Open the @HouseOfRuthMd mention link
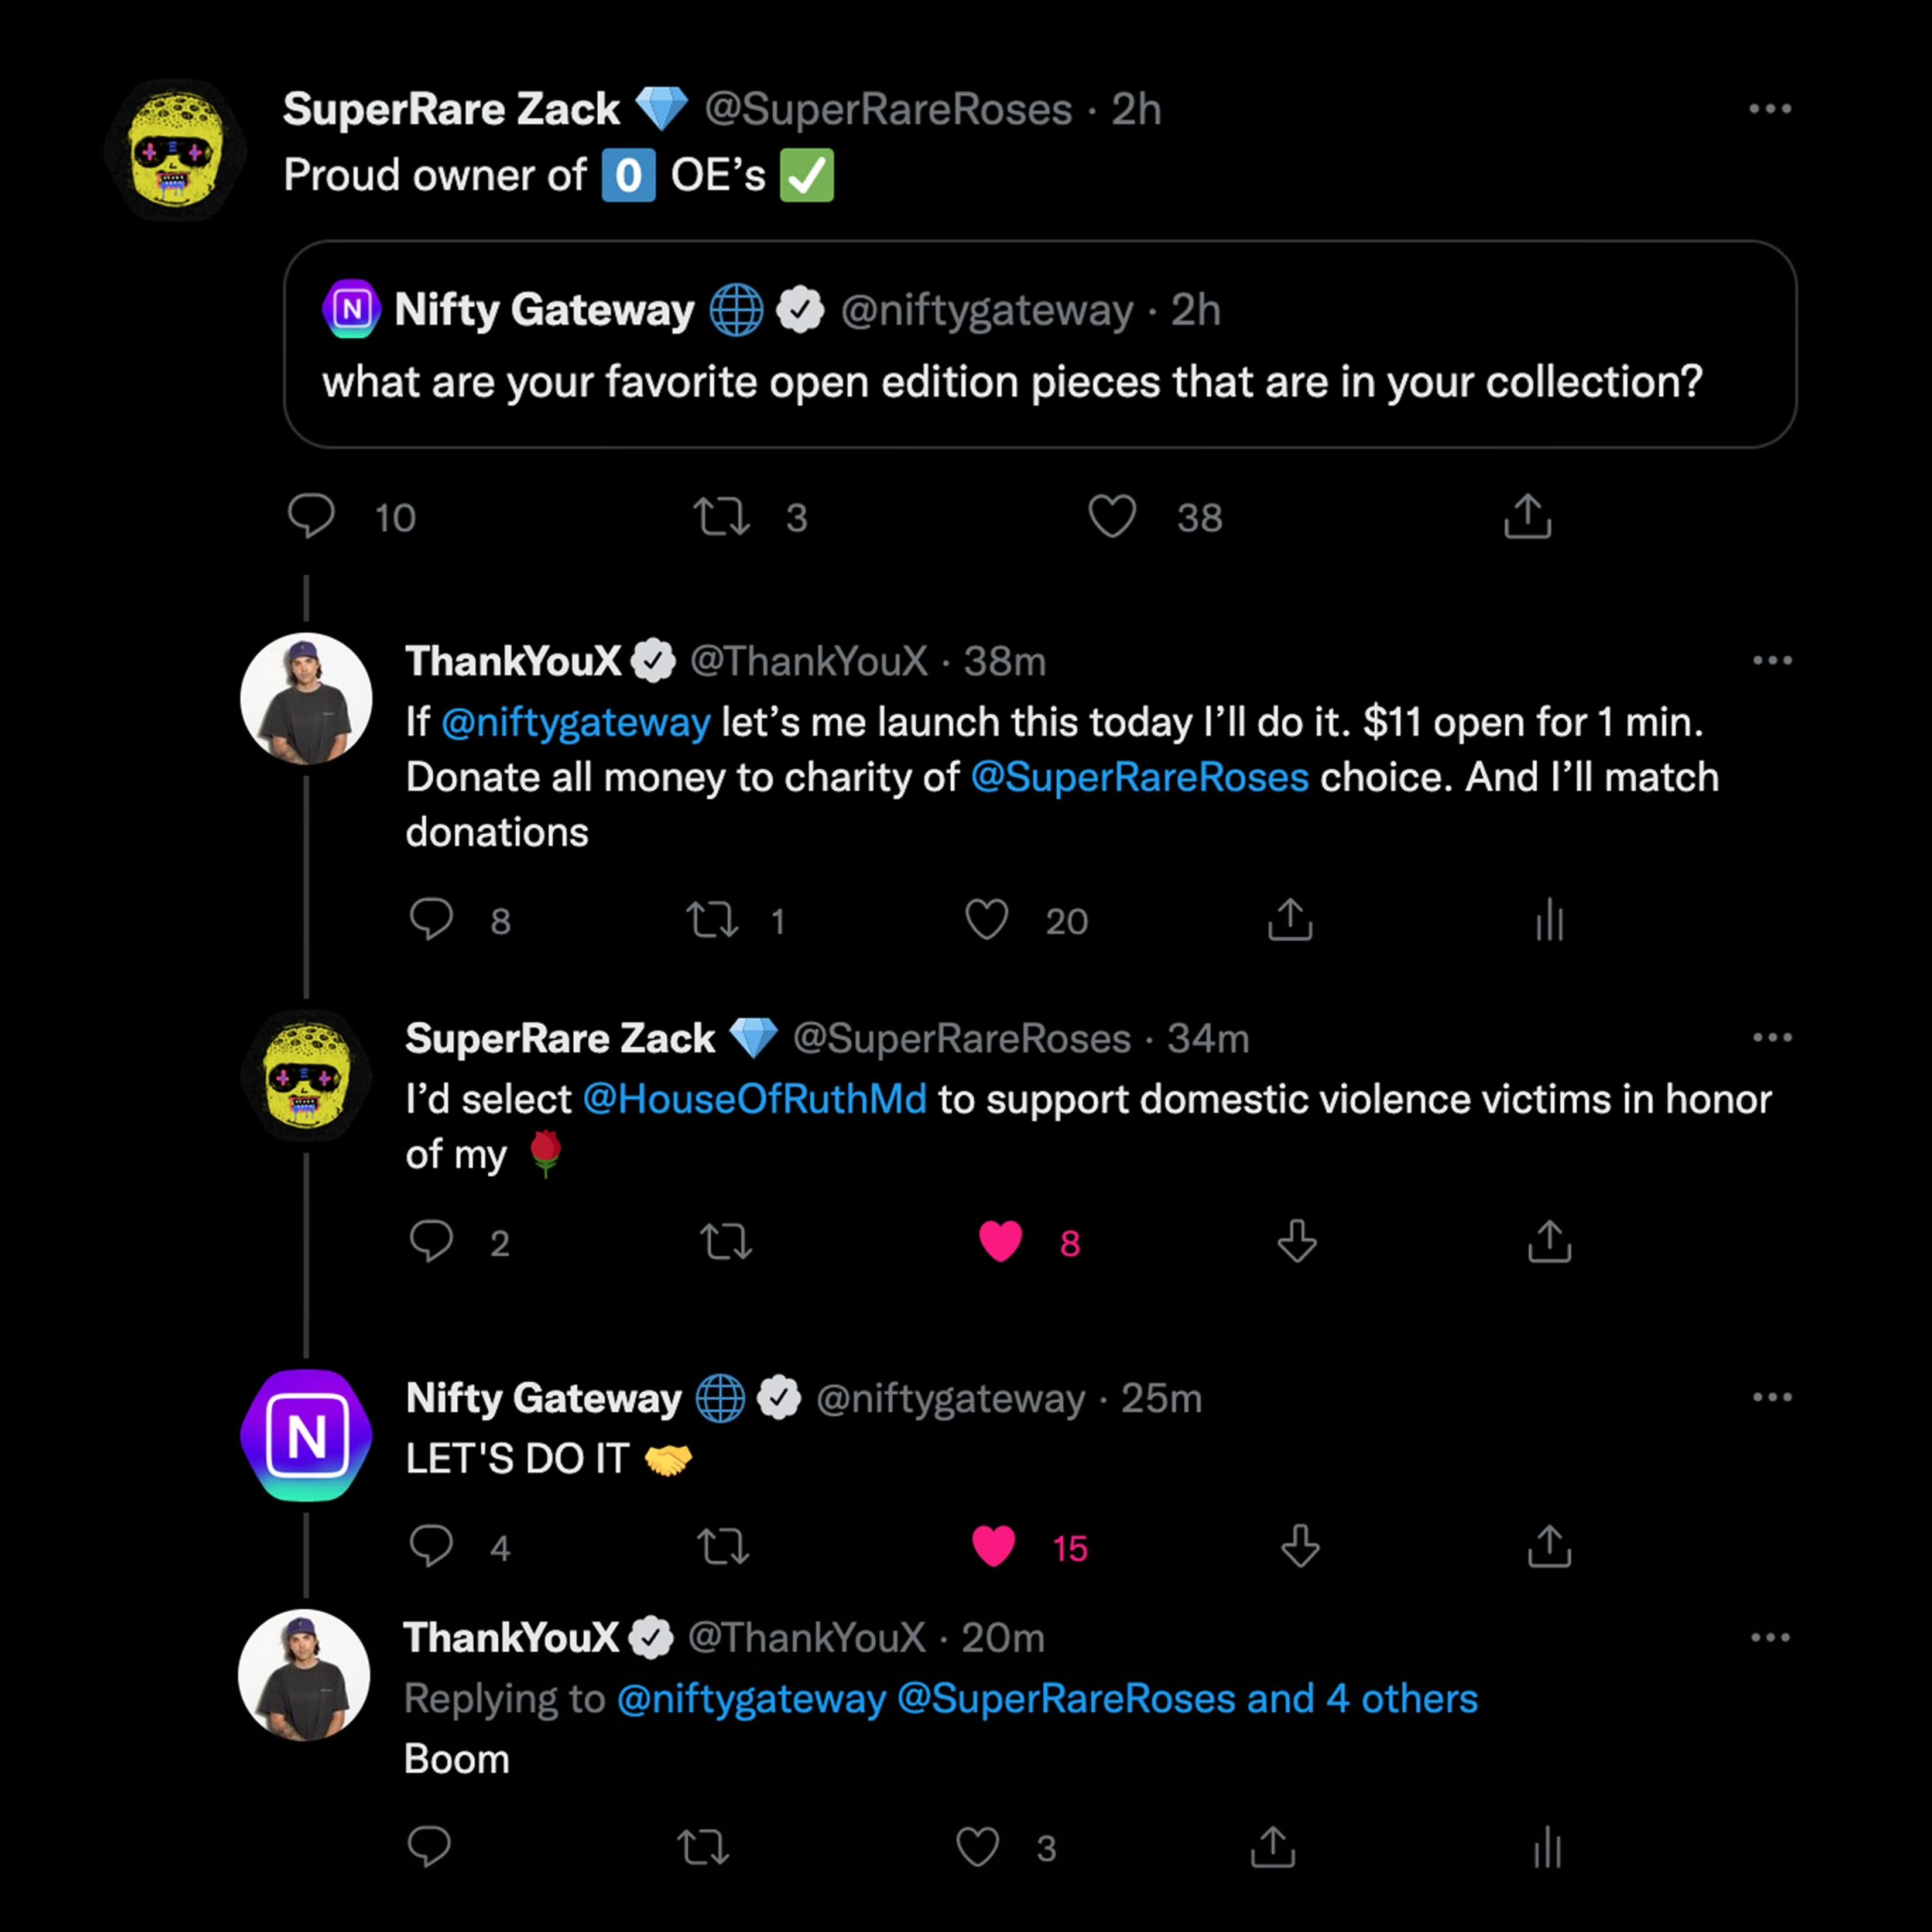Viewport: 1932px width, 1932px height. pyautogui.click(x=754, y=1099)
